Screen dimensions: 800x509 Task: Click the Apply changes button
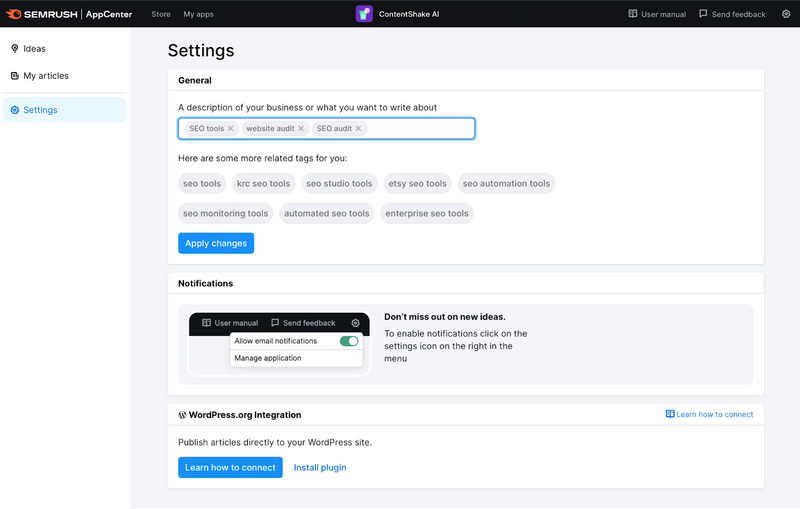coord(216,243)
